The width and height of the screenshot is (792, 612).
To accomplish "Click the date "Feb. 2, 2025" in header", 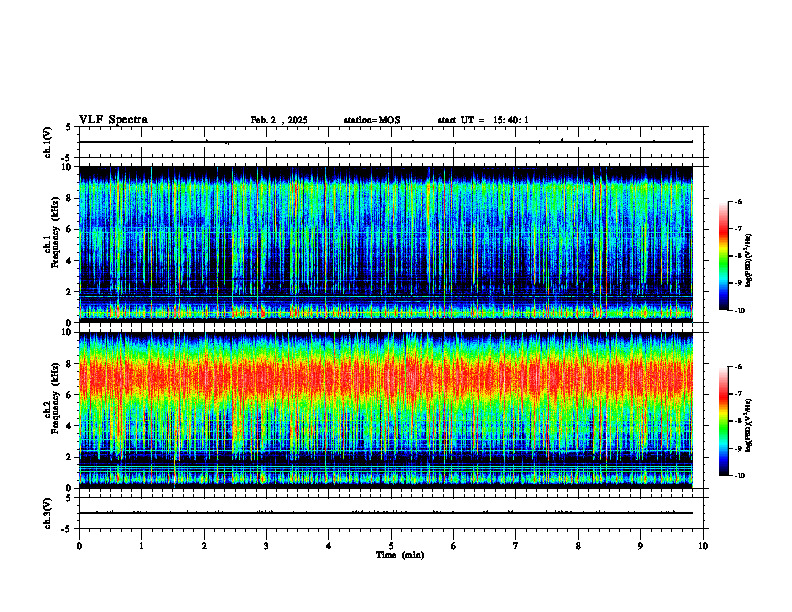I will tap(279, 120).
